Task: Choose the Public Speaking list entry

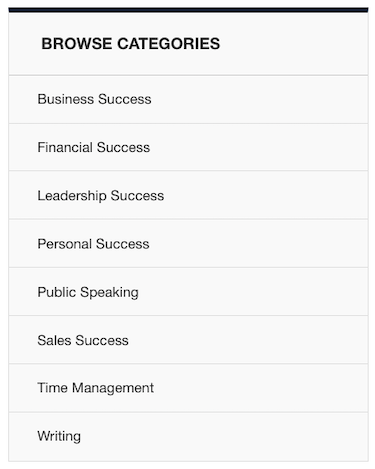Action: 188,292
